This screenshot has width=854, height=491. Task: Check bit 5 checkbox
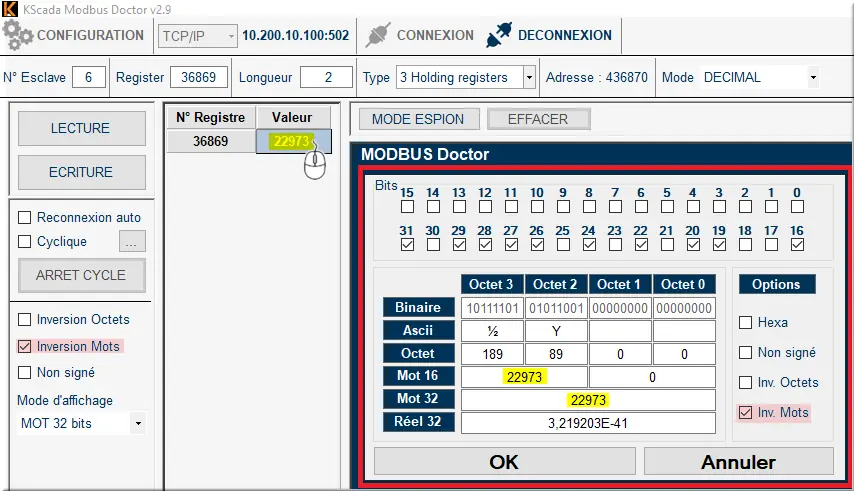point(667,207)
